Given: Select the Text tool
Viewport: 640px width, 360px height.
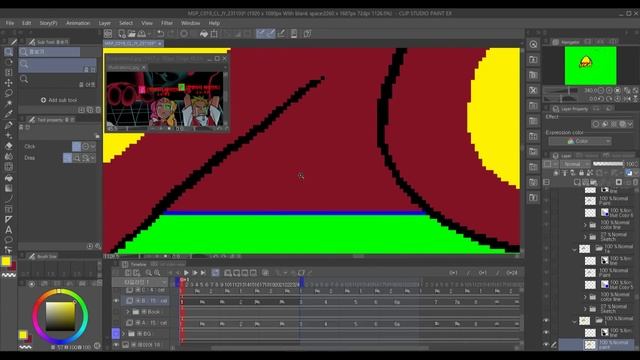Looking at the screenshot, I should (x=8, y=230).
